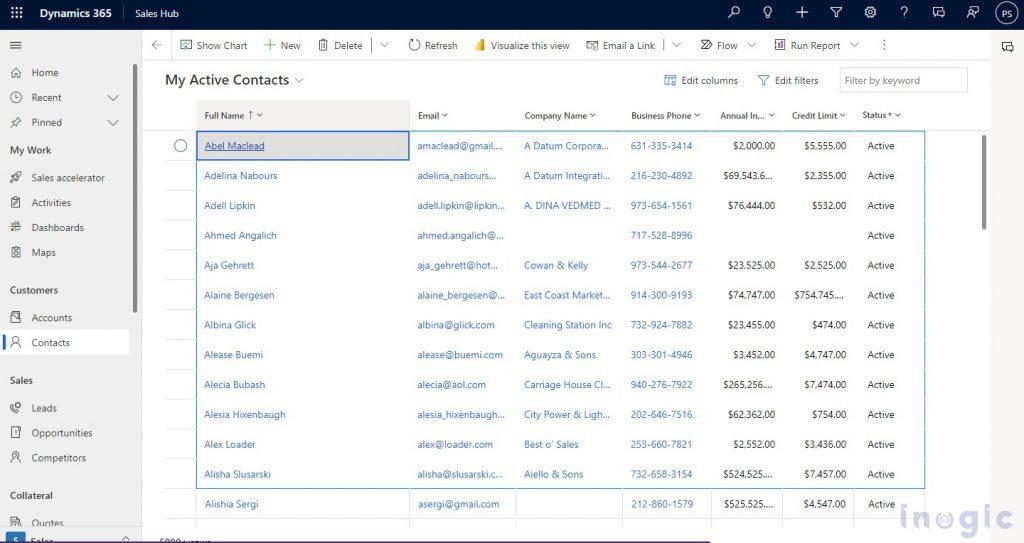This screenshot has height=543, width=1024.
Task: Click the Edit filters button
Action: click(788, 80)
